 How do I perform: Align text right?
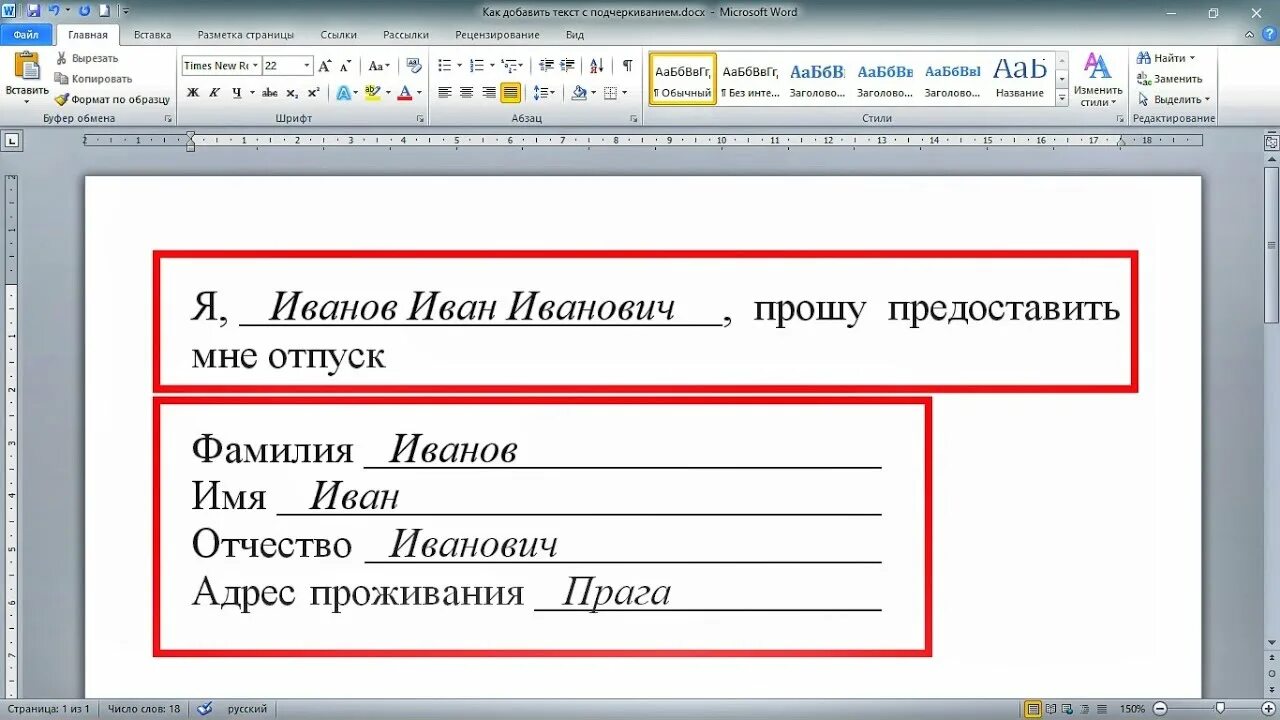coord(489,93)
